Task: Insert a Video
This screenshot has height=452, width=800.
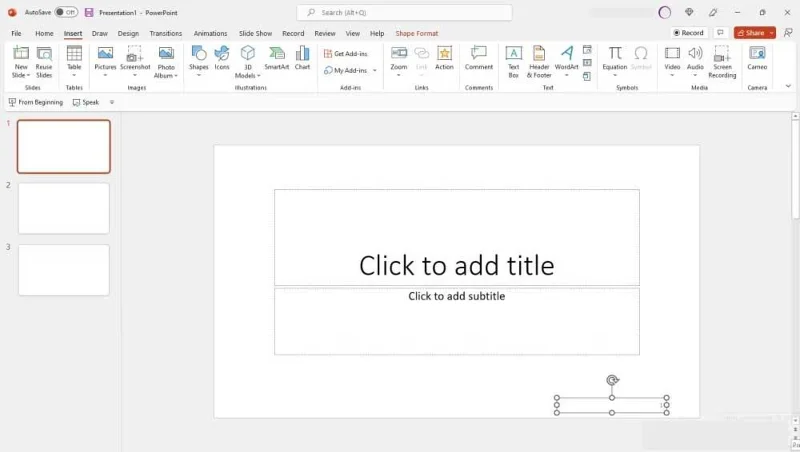Action: tap(672, 61)
